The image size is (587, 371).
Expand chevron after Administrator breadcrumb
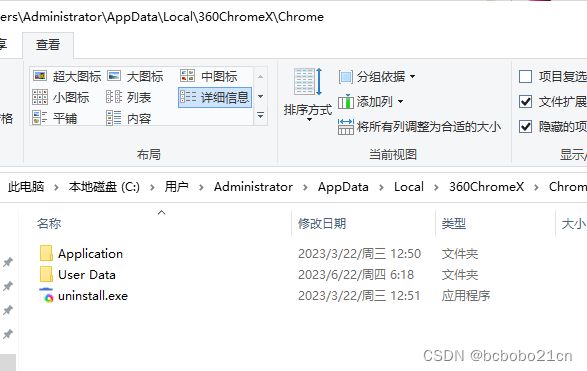click(305, 187)
